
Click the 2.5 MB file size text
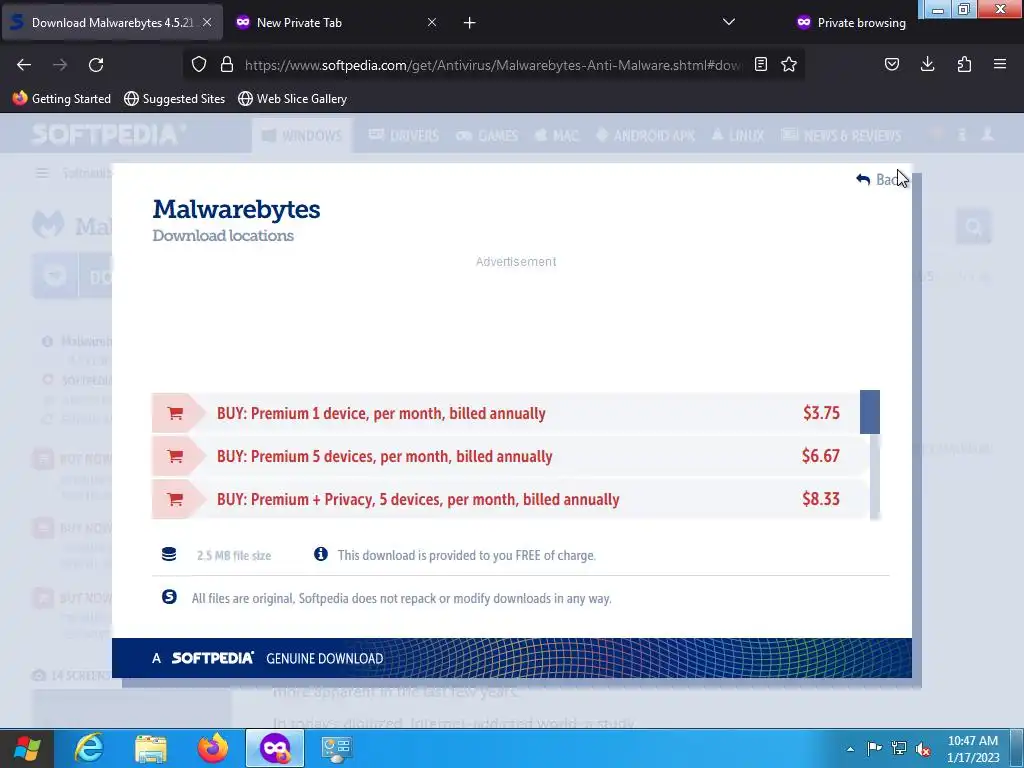pos(234,556)
